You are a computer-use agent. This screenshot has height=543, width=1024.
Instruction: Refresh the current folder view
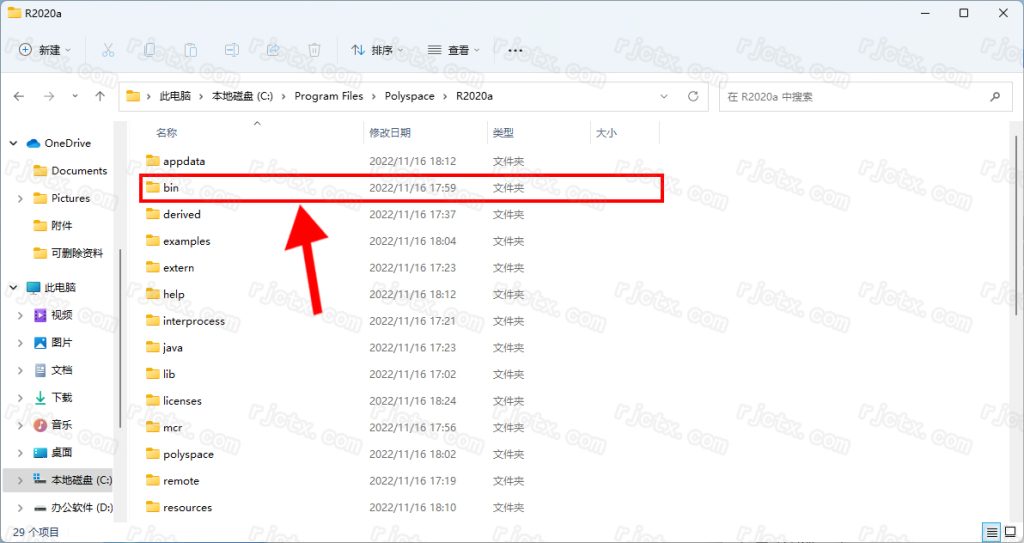(693, 97)
